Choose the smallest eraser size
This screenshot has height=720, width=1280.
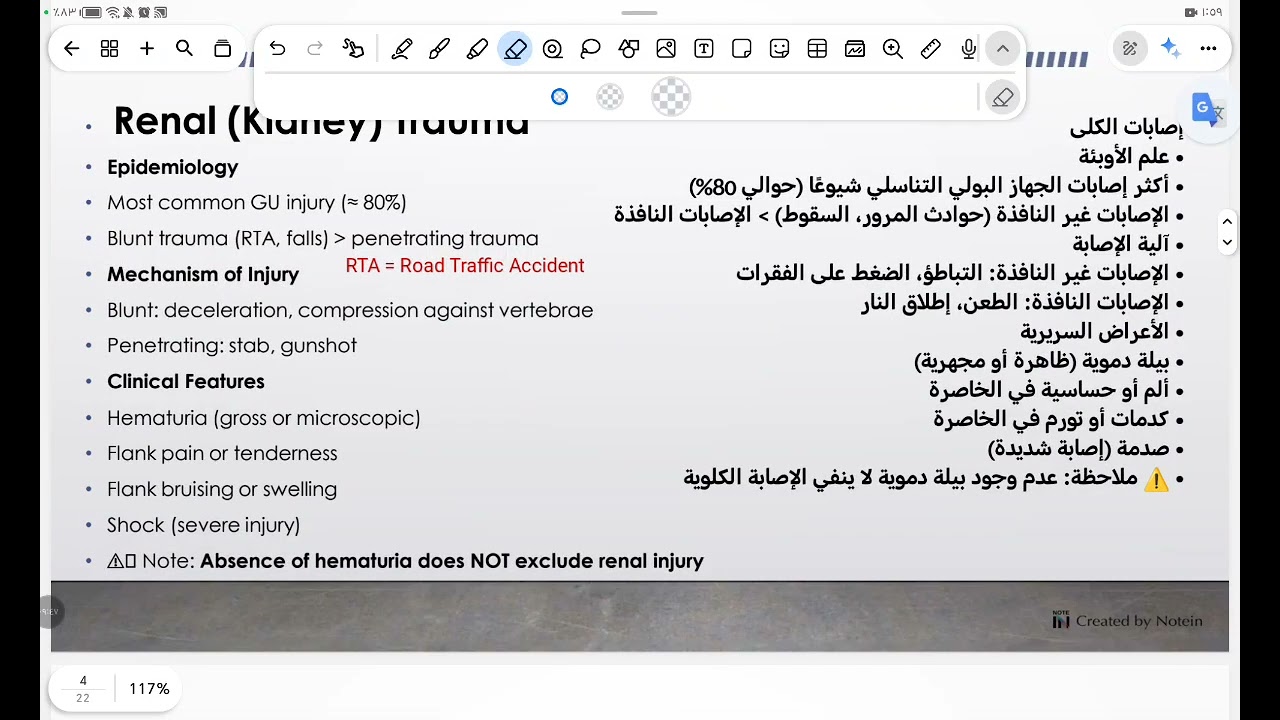(559, 97)
